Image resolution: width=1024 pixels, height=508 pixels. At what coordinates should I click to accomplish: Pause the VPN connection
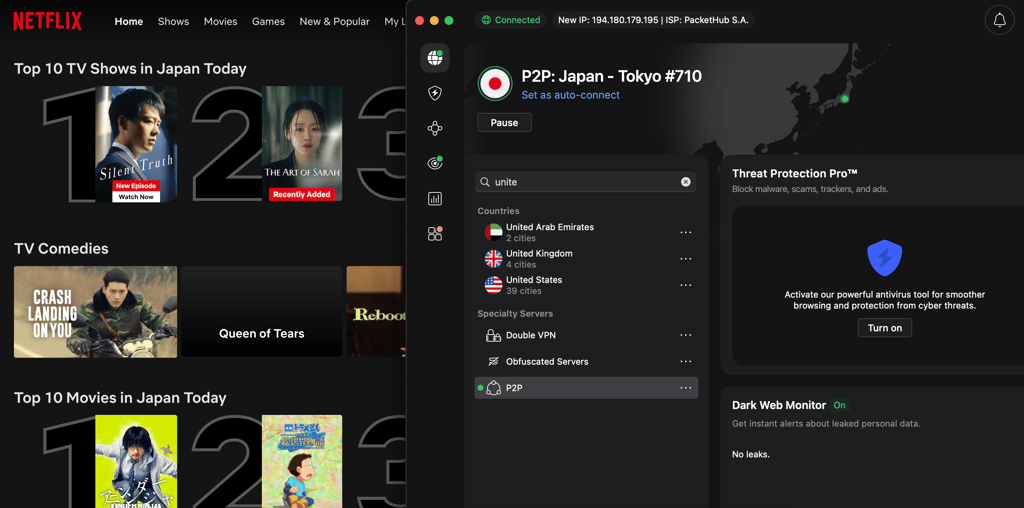[x=504, y=123]
